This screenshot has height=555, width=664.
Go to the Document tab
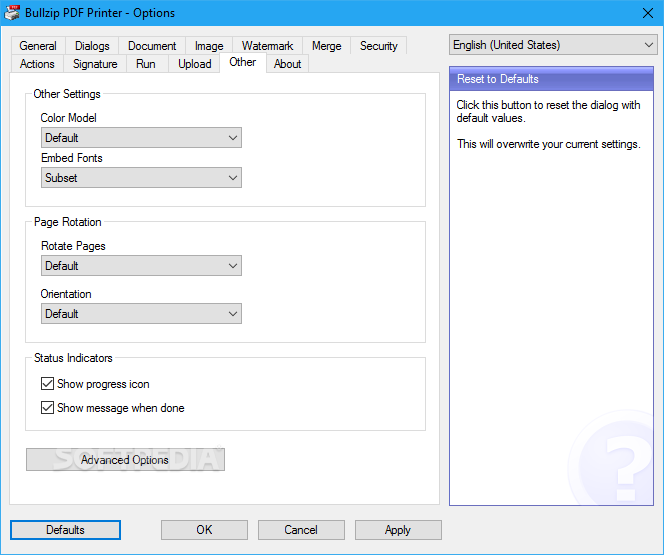click(x=152, y=46)
